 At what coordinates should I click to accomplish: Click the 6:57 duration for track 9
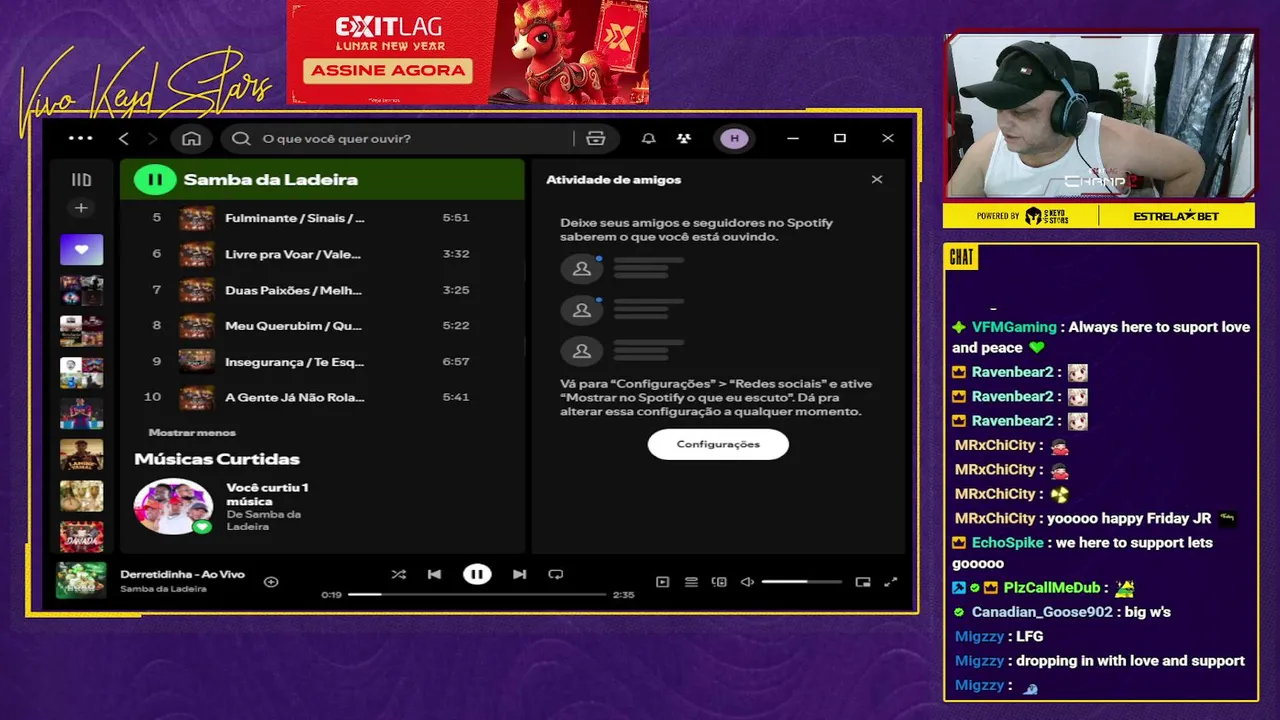tap(456, 362)
